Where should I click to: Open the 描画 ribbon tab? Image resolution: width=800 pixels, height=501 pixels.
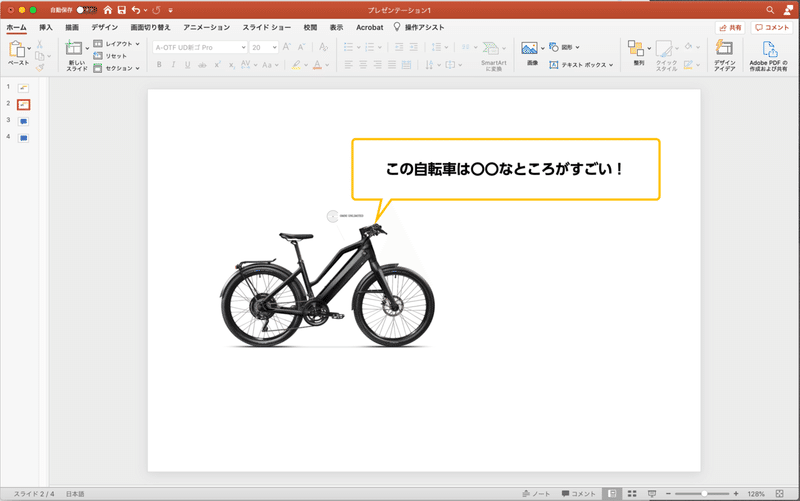coord(72,28)
